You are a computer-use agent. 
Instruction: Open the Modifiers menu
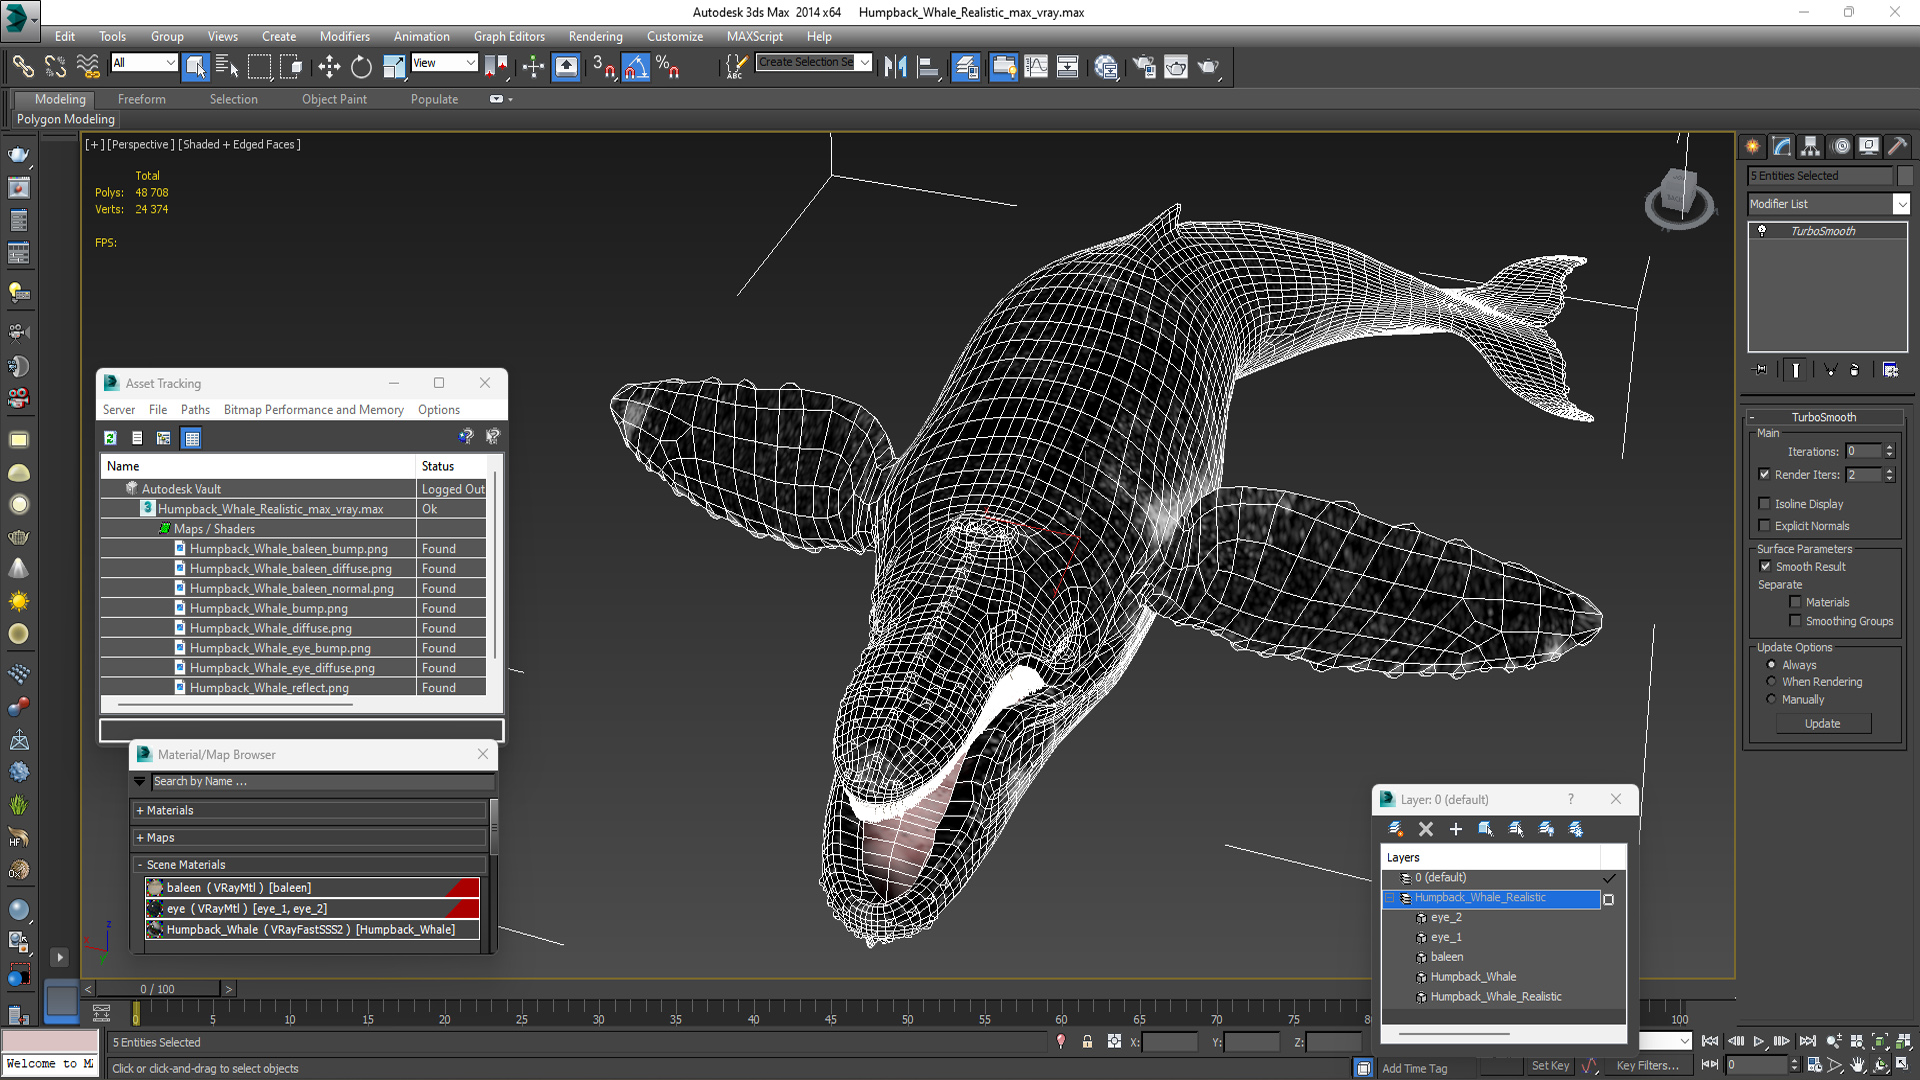(x=345, y=36)
